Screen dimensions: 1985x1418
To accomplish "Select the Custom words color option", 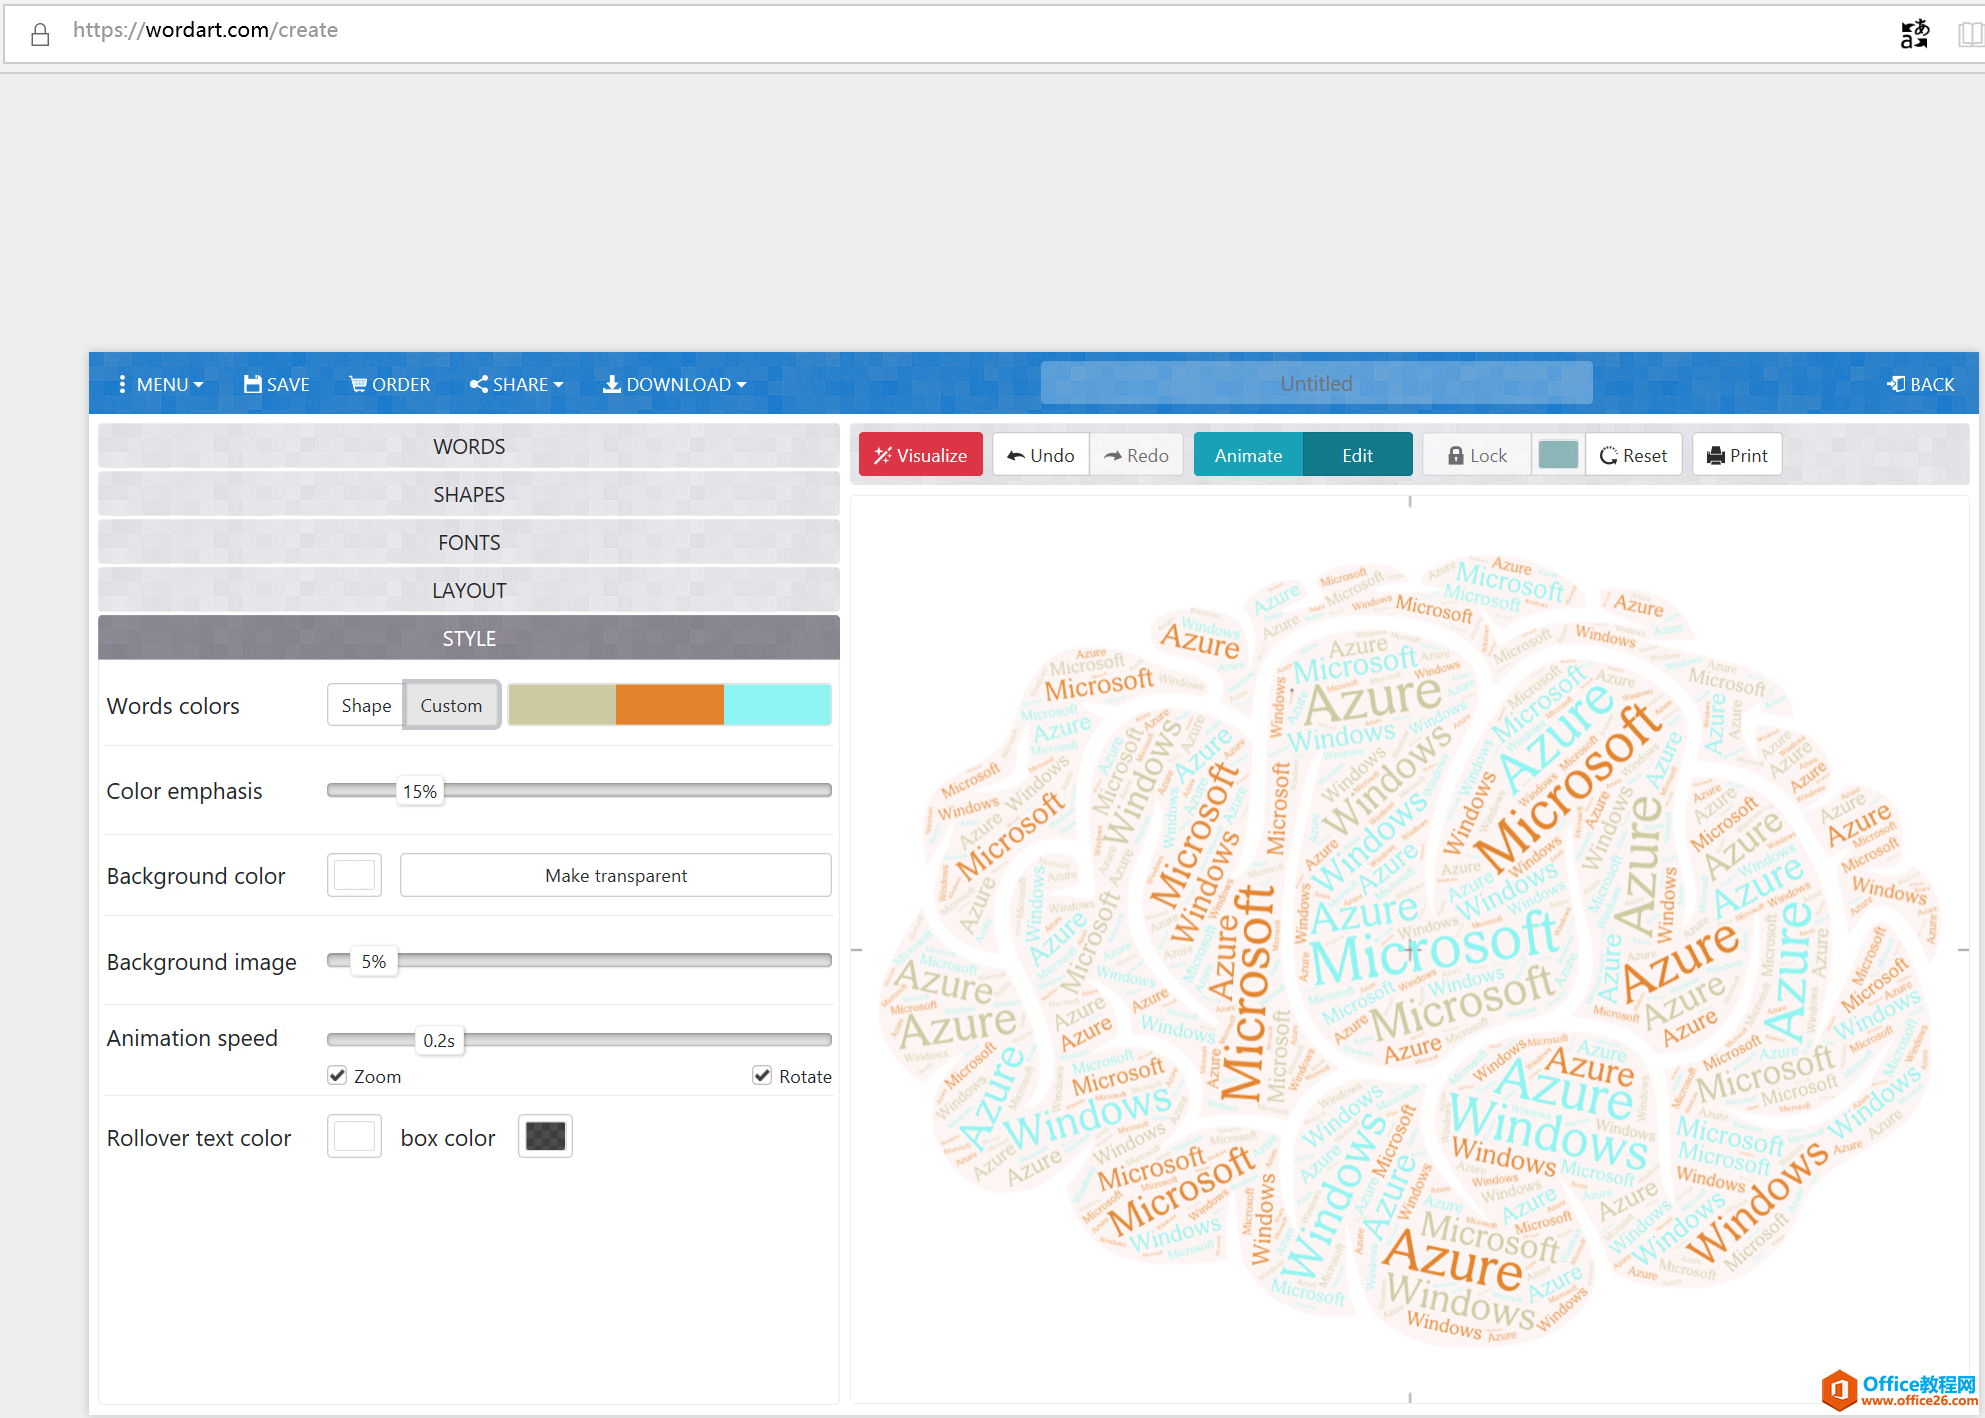I will [x=451, y=704].
